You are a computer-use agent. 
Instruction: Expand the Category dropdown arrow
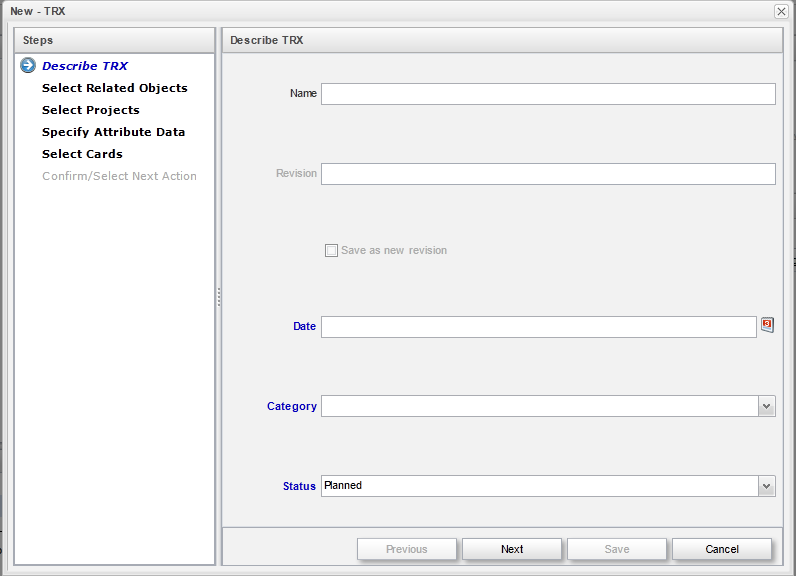[x=766, y=406]
